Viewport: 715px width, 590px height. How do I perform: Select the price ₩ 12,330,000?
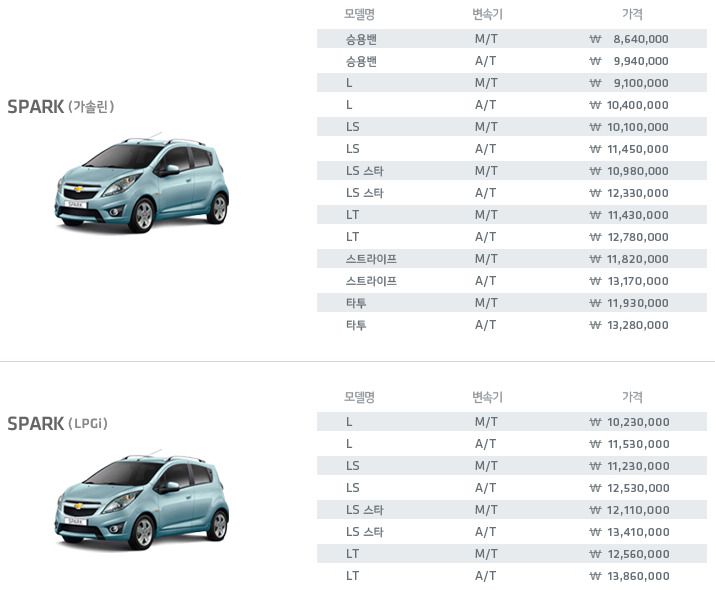tap(629, 193)
